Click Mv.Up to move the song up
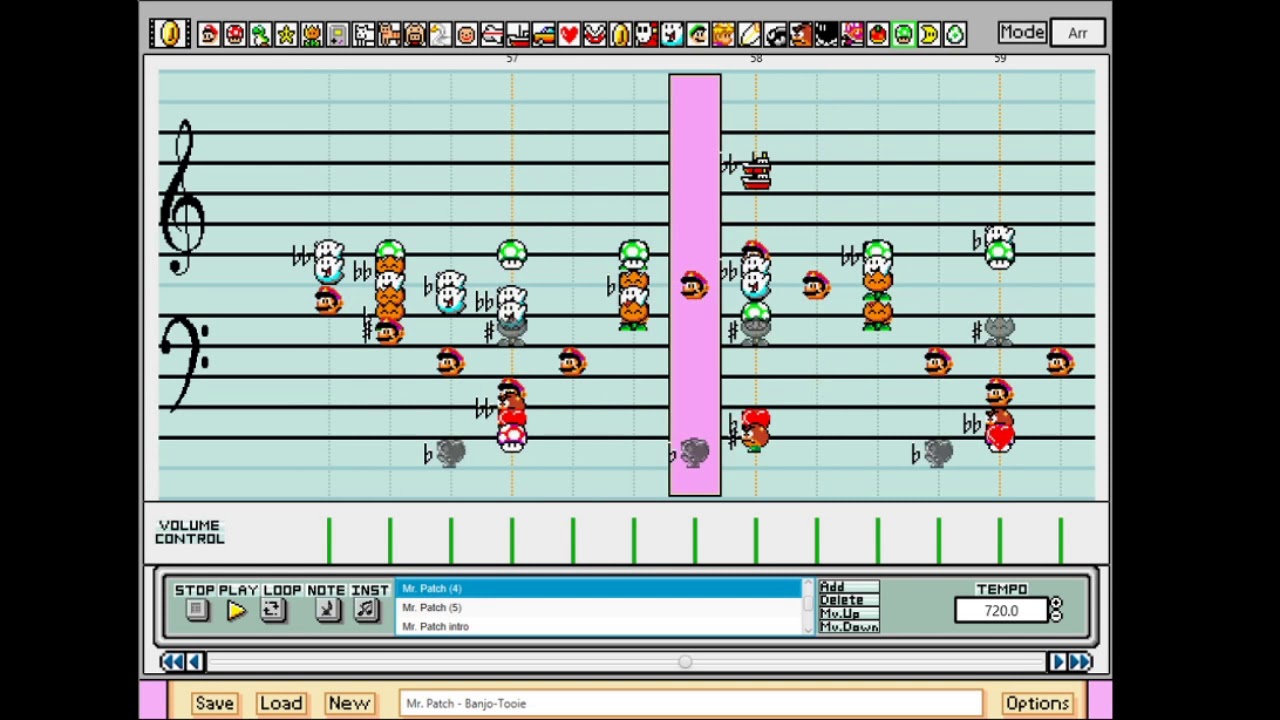 pyautogui.click(x=849, y=613)
